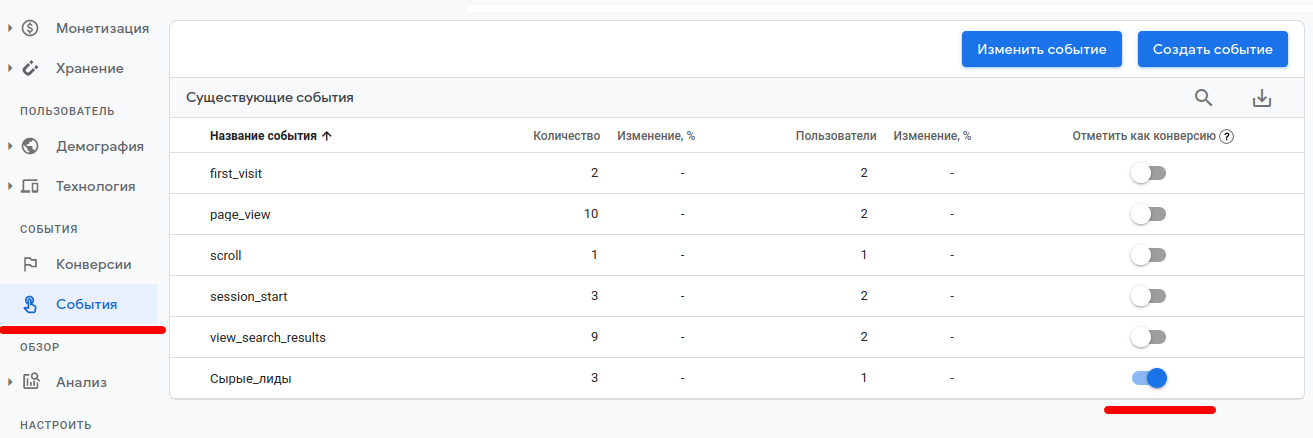Open the События menu item
This screenshot has width=1313, height=438.
click(x=86, y=304)
